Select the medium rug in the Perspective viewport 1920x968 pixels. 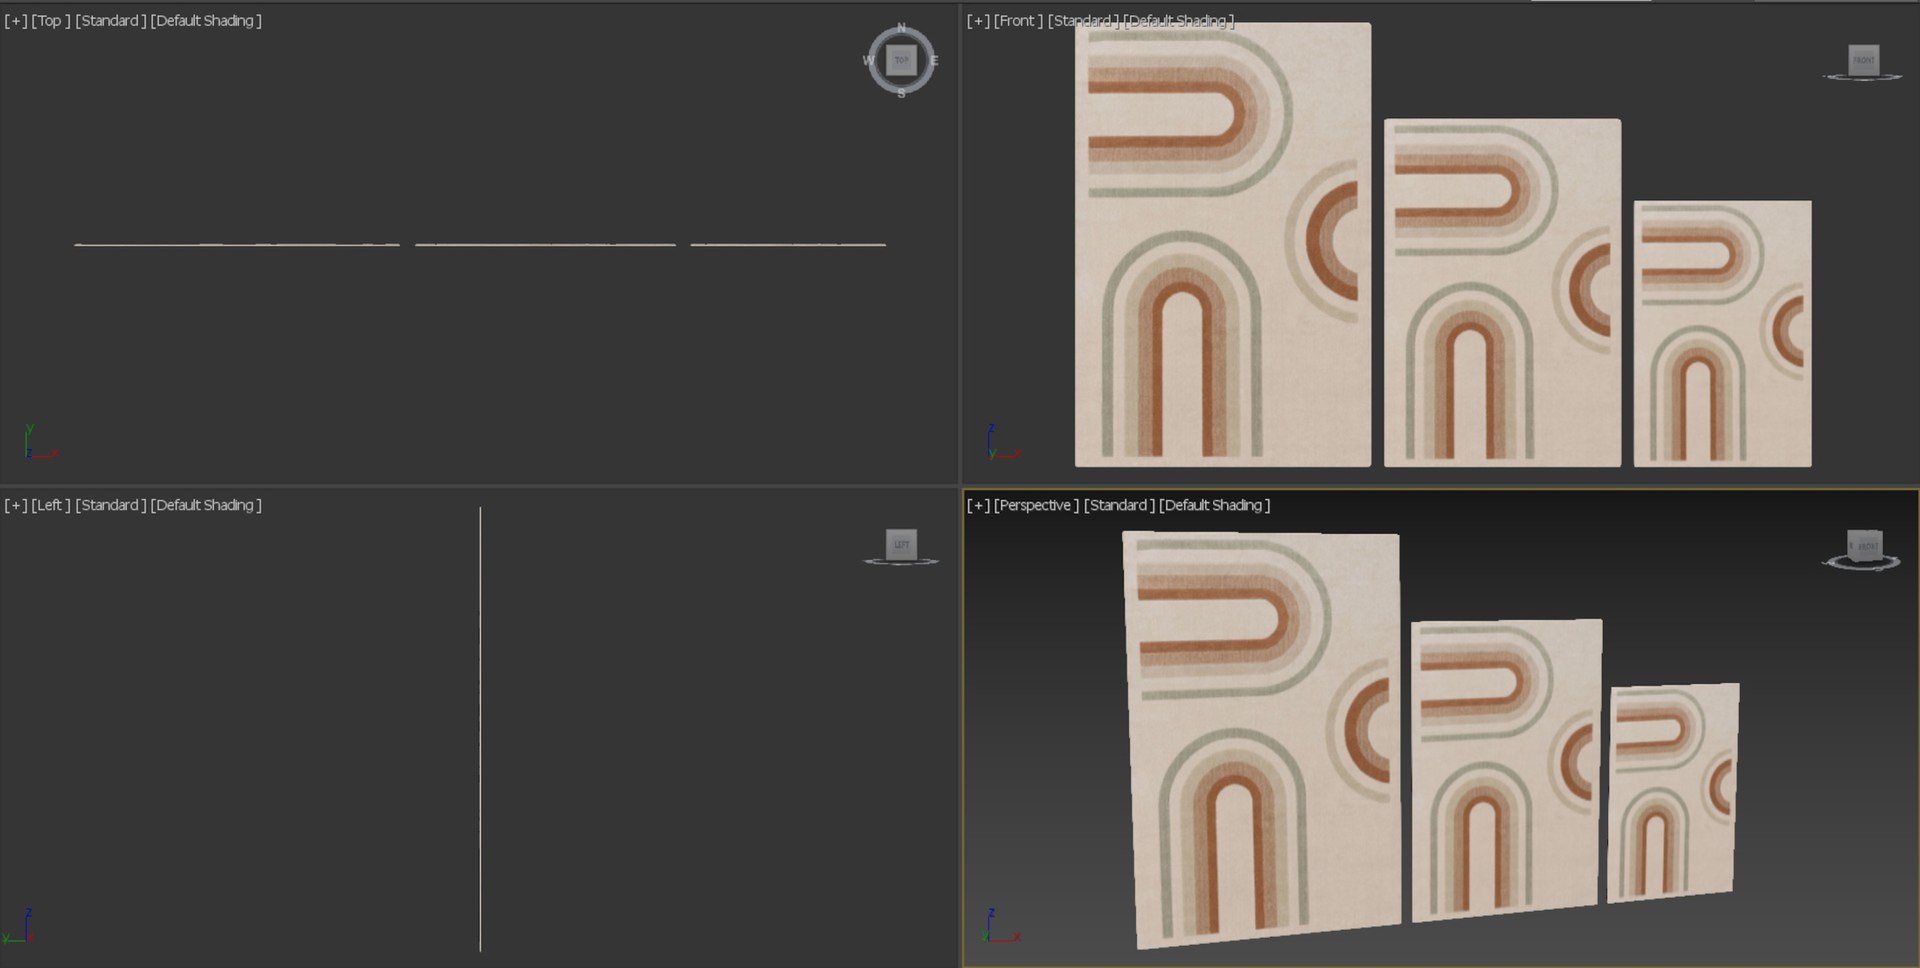coord(1506,770)
